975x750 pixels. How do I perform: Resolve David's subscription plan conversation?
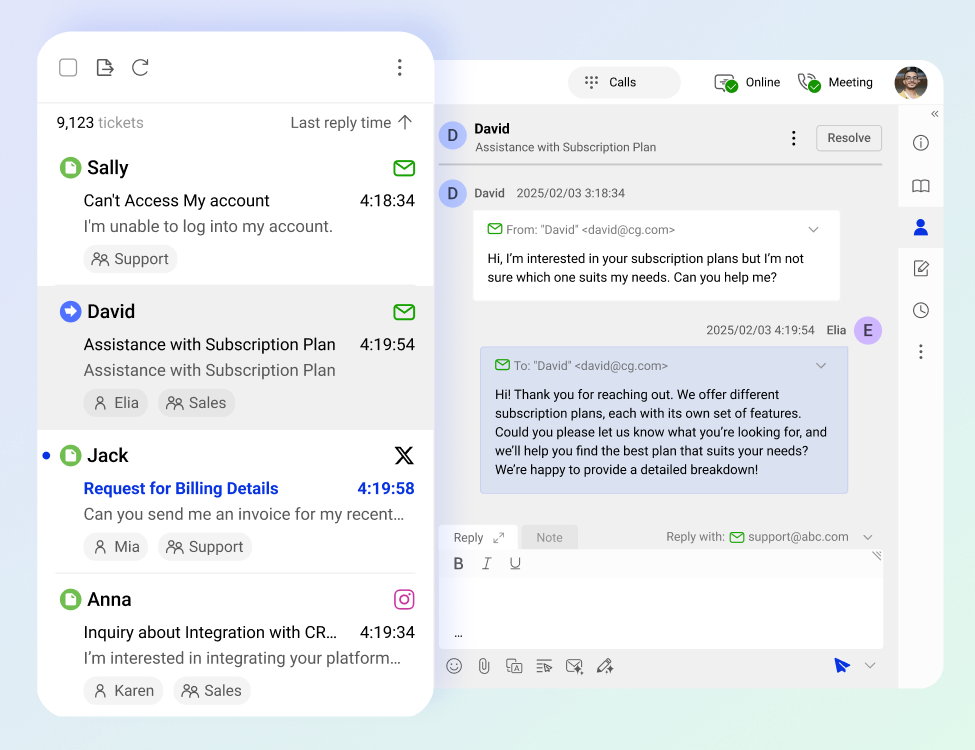[848, 138]
